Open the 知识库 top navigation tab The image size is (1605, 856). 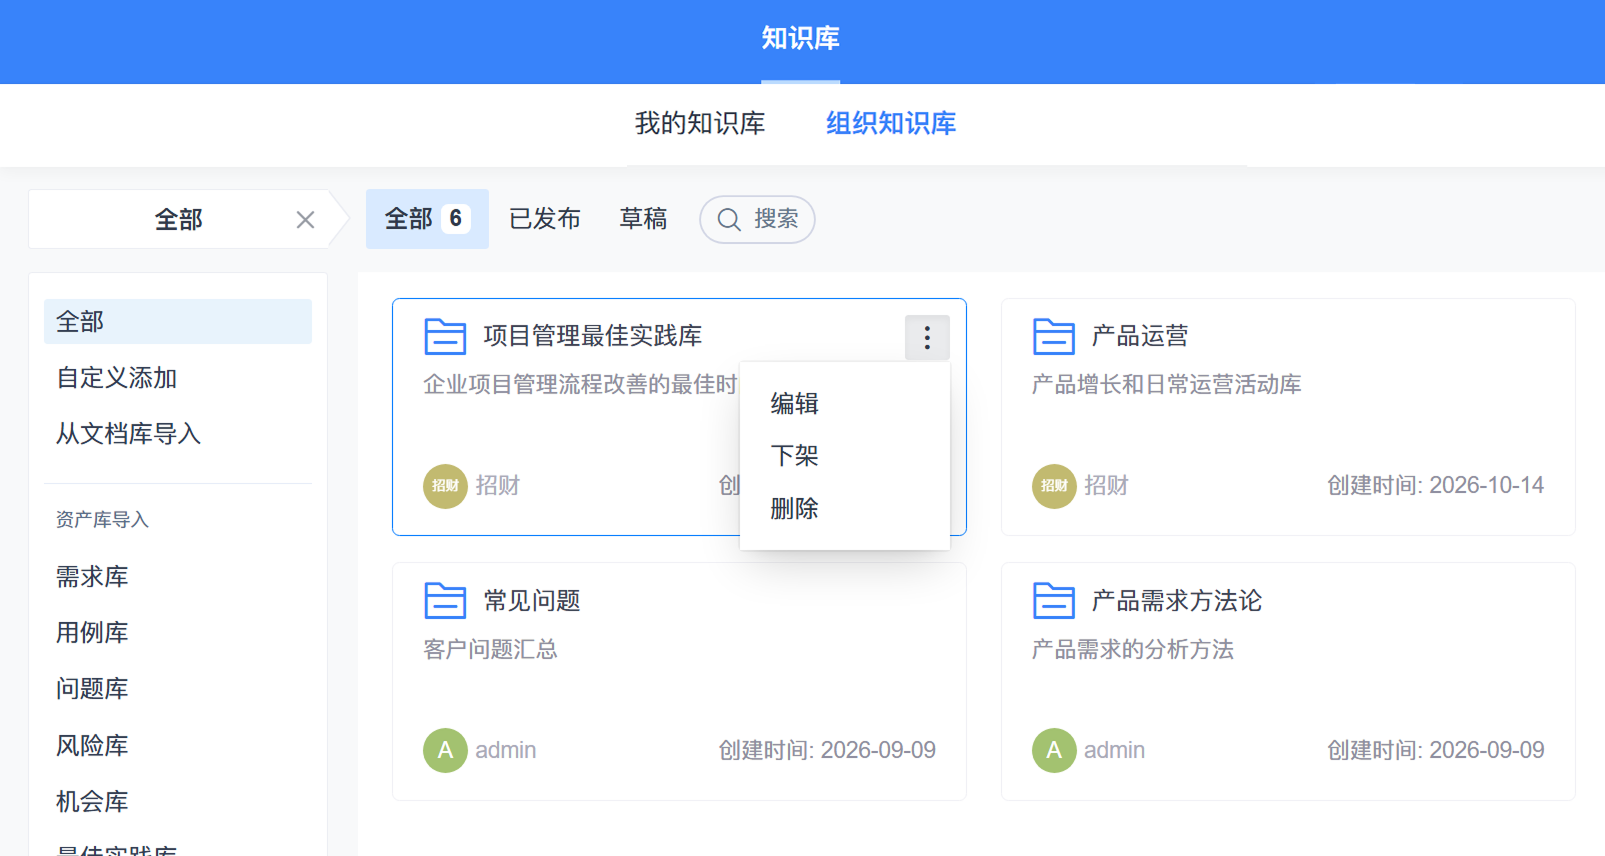[800, 38]
